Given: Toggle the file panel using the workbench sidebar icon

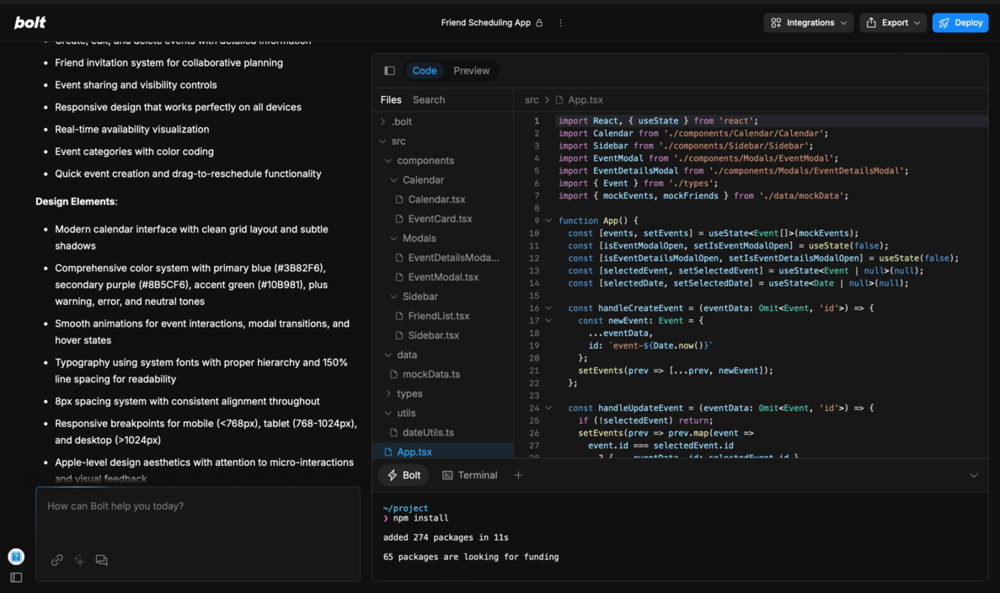Looking at the screenshot, I should [x=389, y=71].
